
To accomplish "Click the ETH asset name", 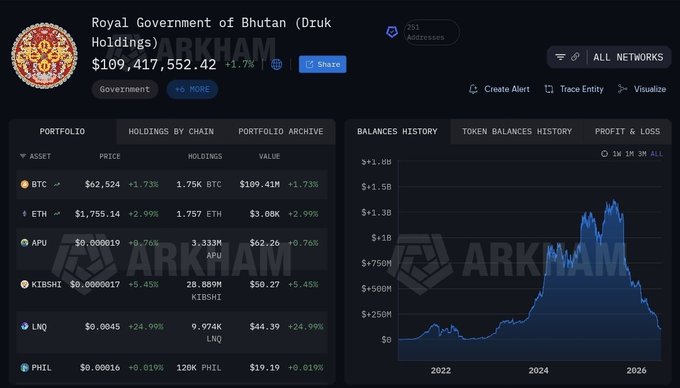I will (39, 214).
